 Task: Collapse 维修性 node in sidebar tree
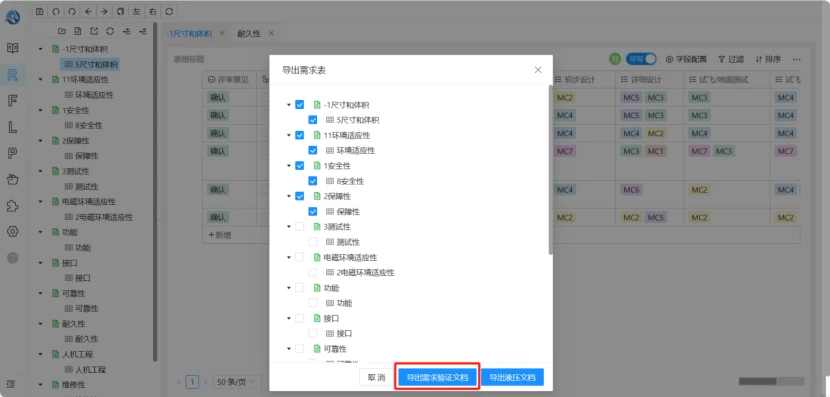(40, 384)
